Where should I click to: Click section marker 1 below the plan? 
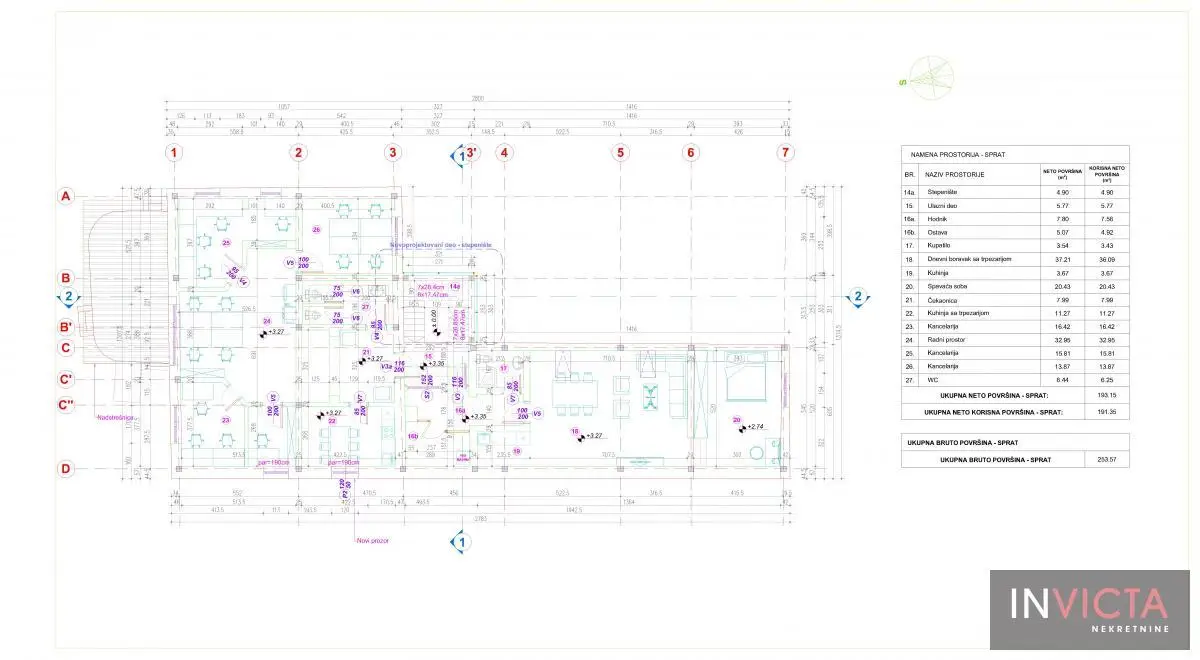pyautogui.click(x=462, y=542)
